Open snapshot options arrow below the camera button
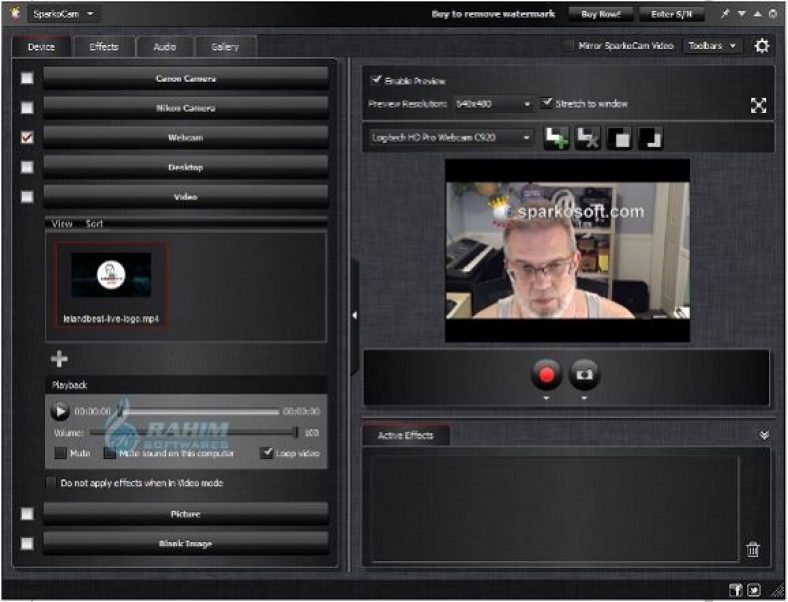 click(x=584, y=398)
